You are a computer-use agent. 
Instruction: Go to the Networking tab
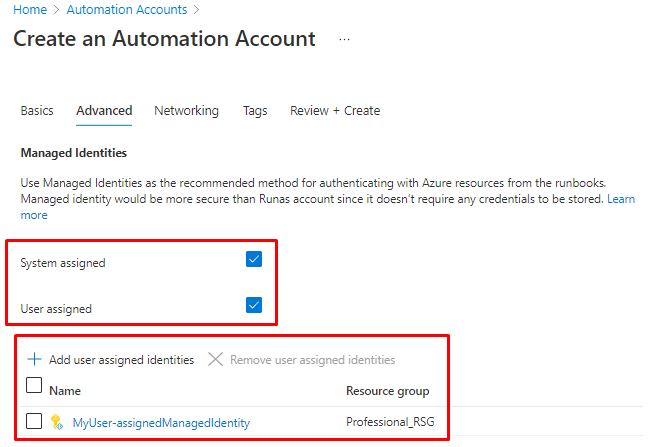[186, 111]
